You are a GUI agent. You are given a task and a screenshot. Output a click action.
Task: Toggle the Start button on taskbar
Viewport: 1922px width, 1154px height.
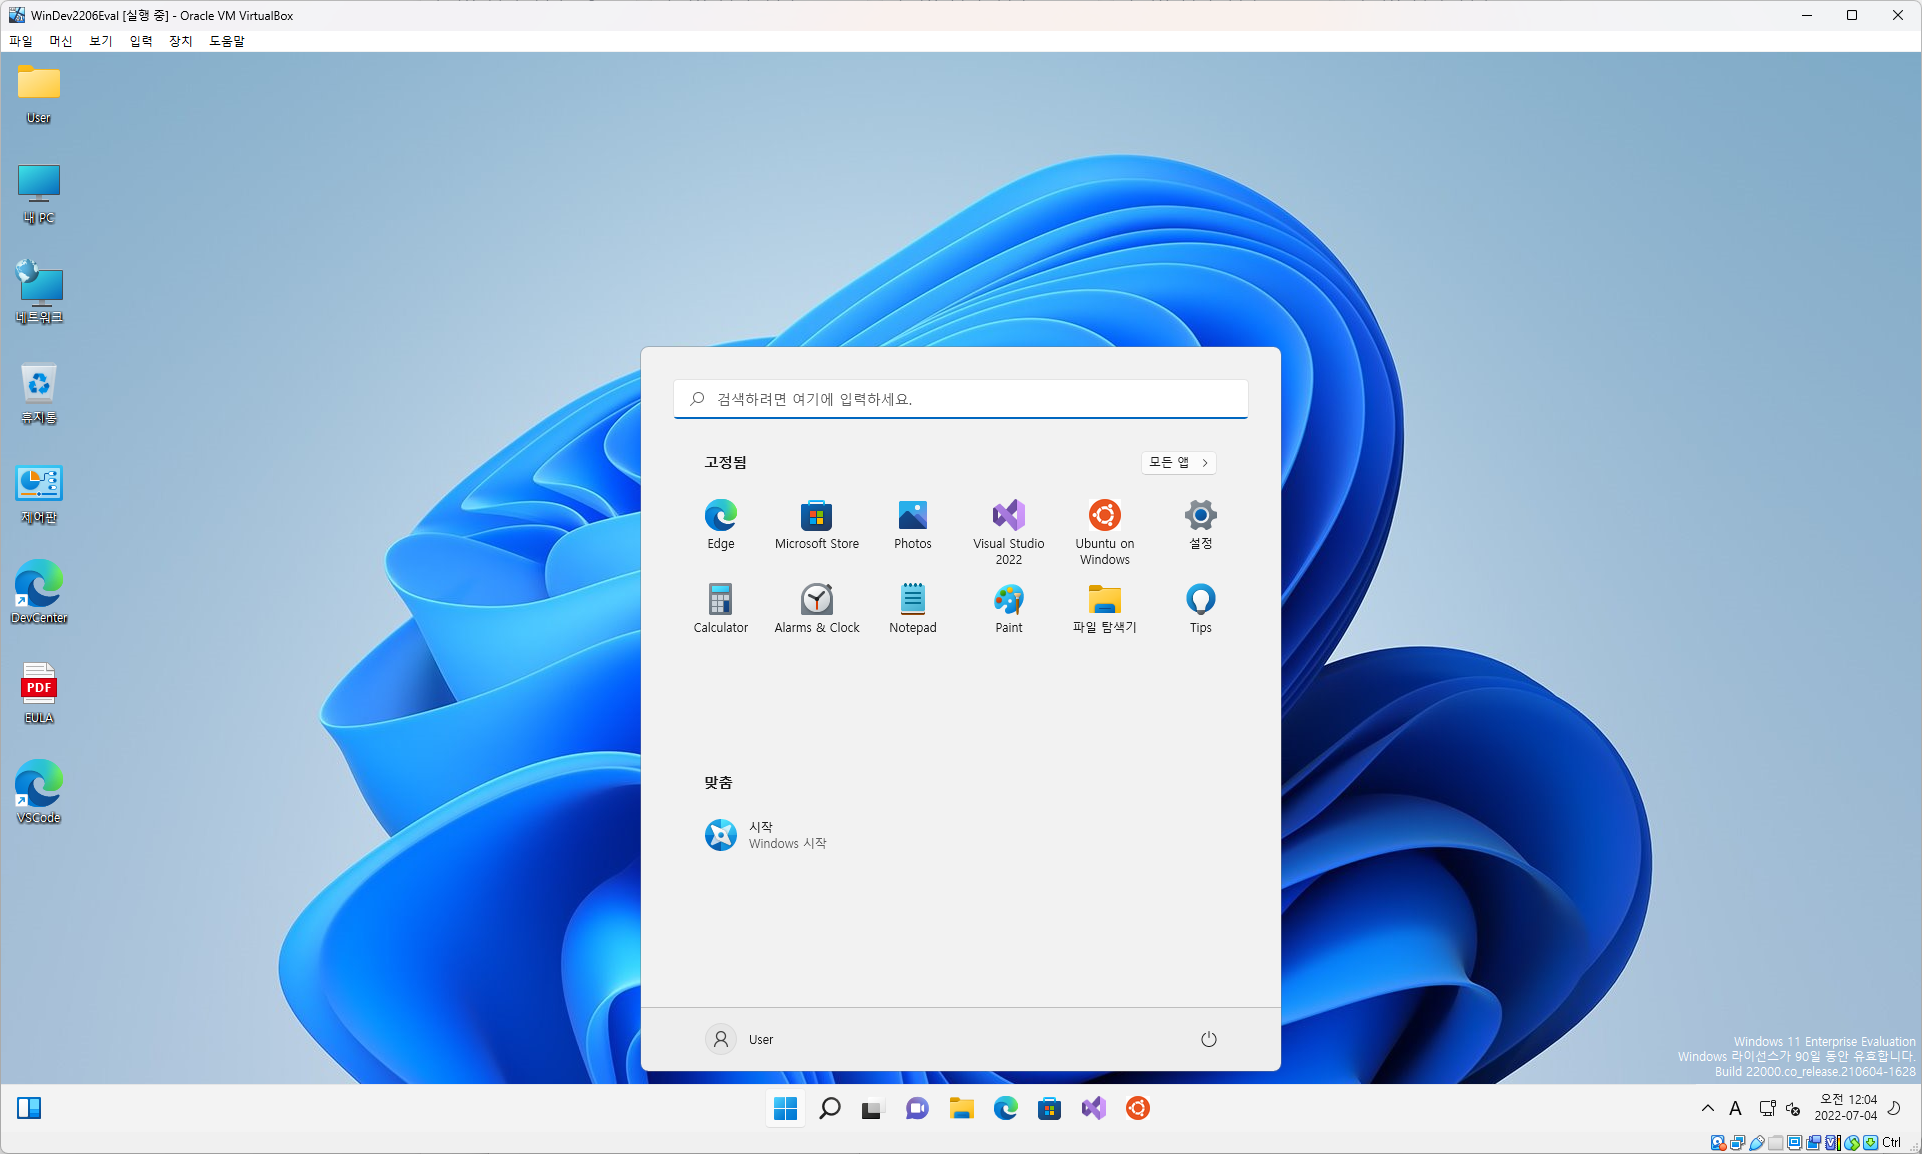(x=785, y=1108)
